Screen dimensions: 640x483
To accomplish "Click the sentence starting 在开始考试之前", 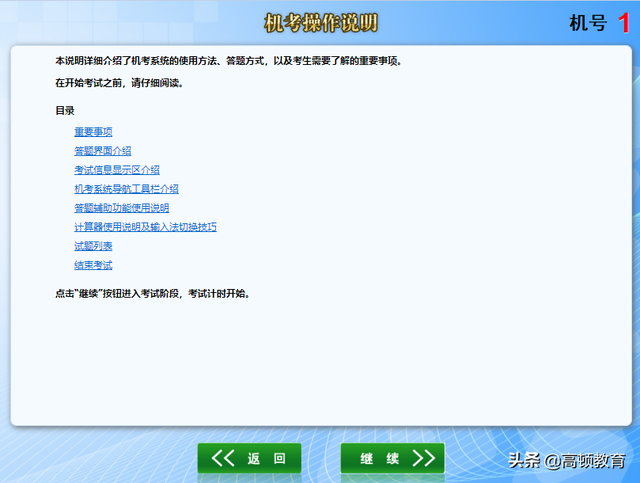I will tap(119, 83).
